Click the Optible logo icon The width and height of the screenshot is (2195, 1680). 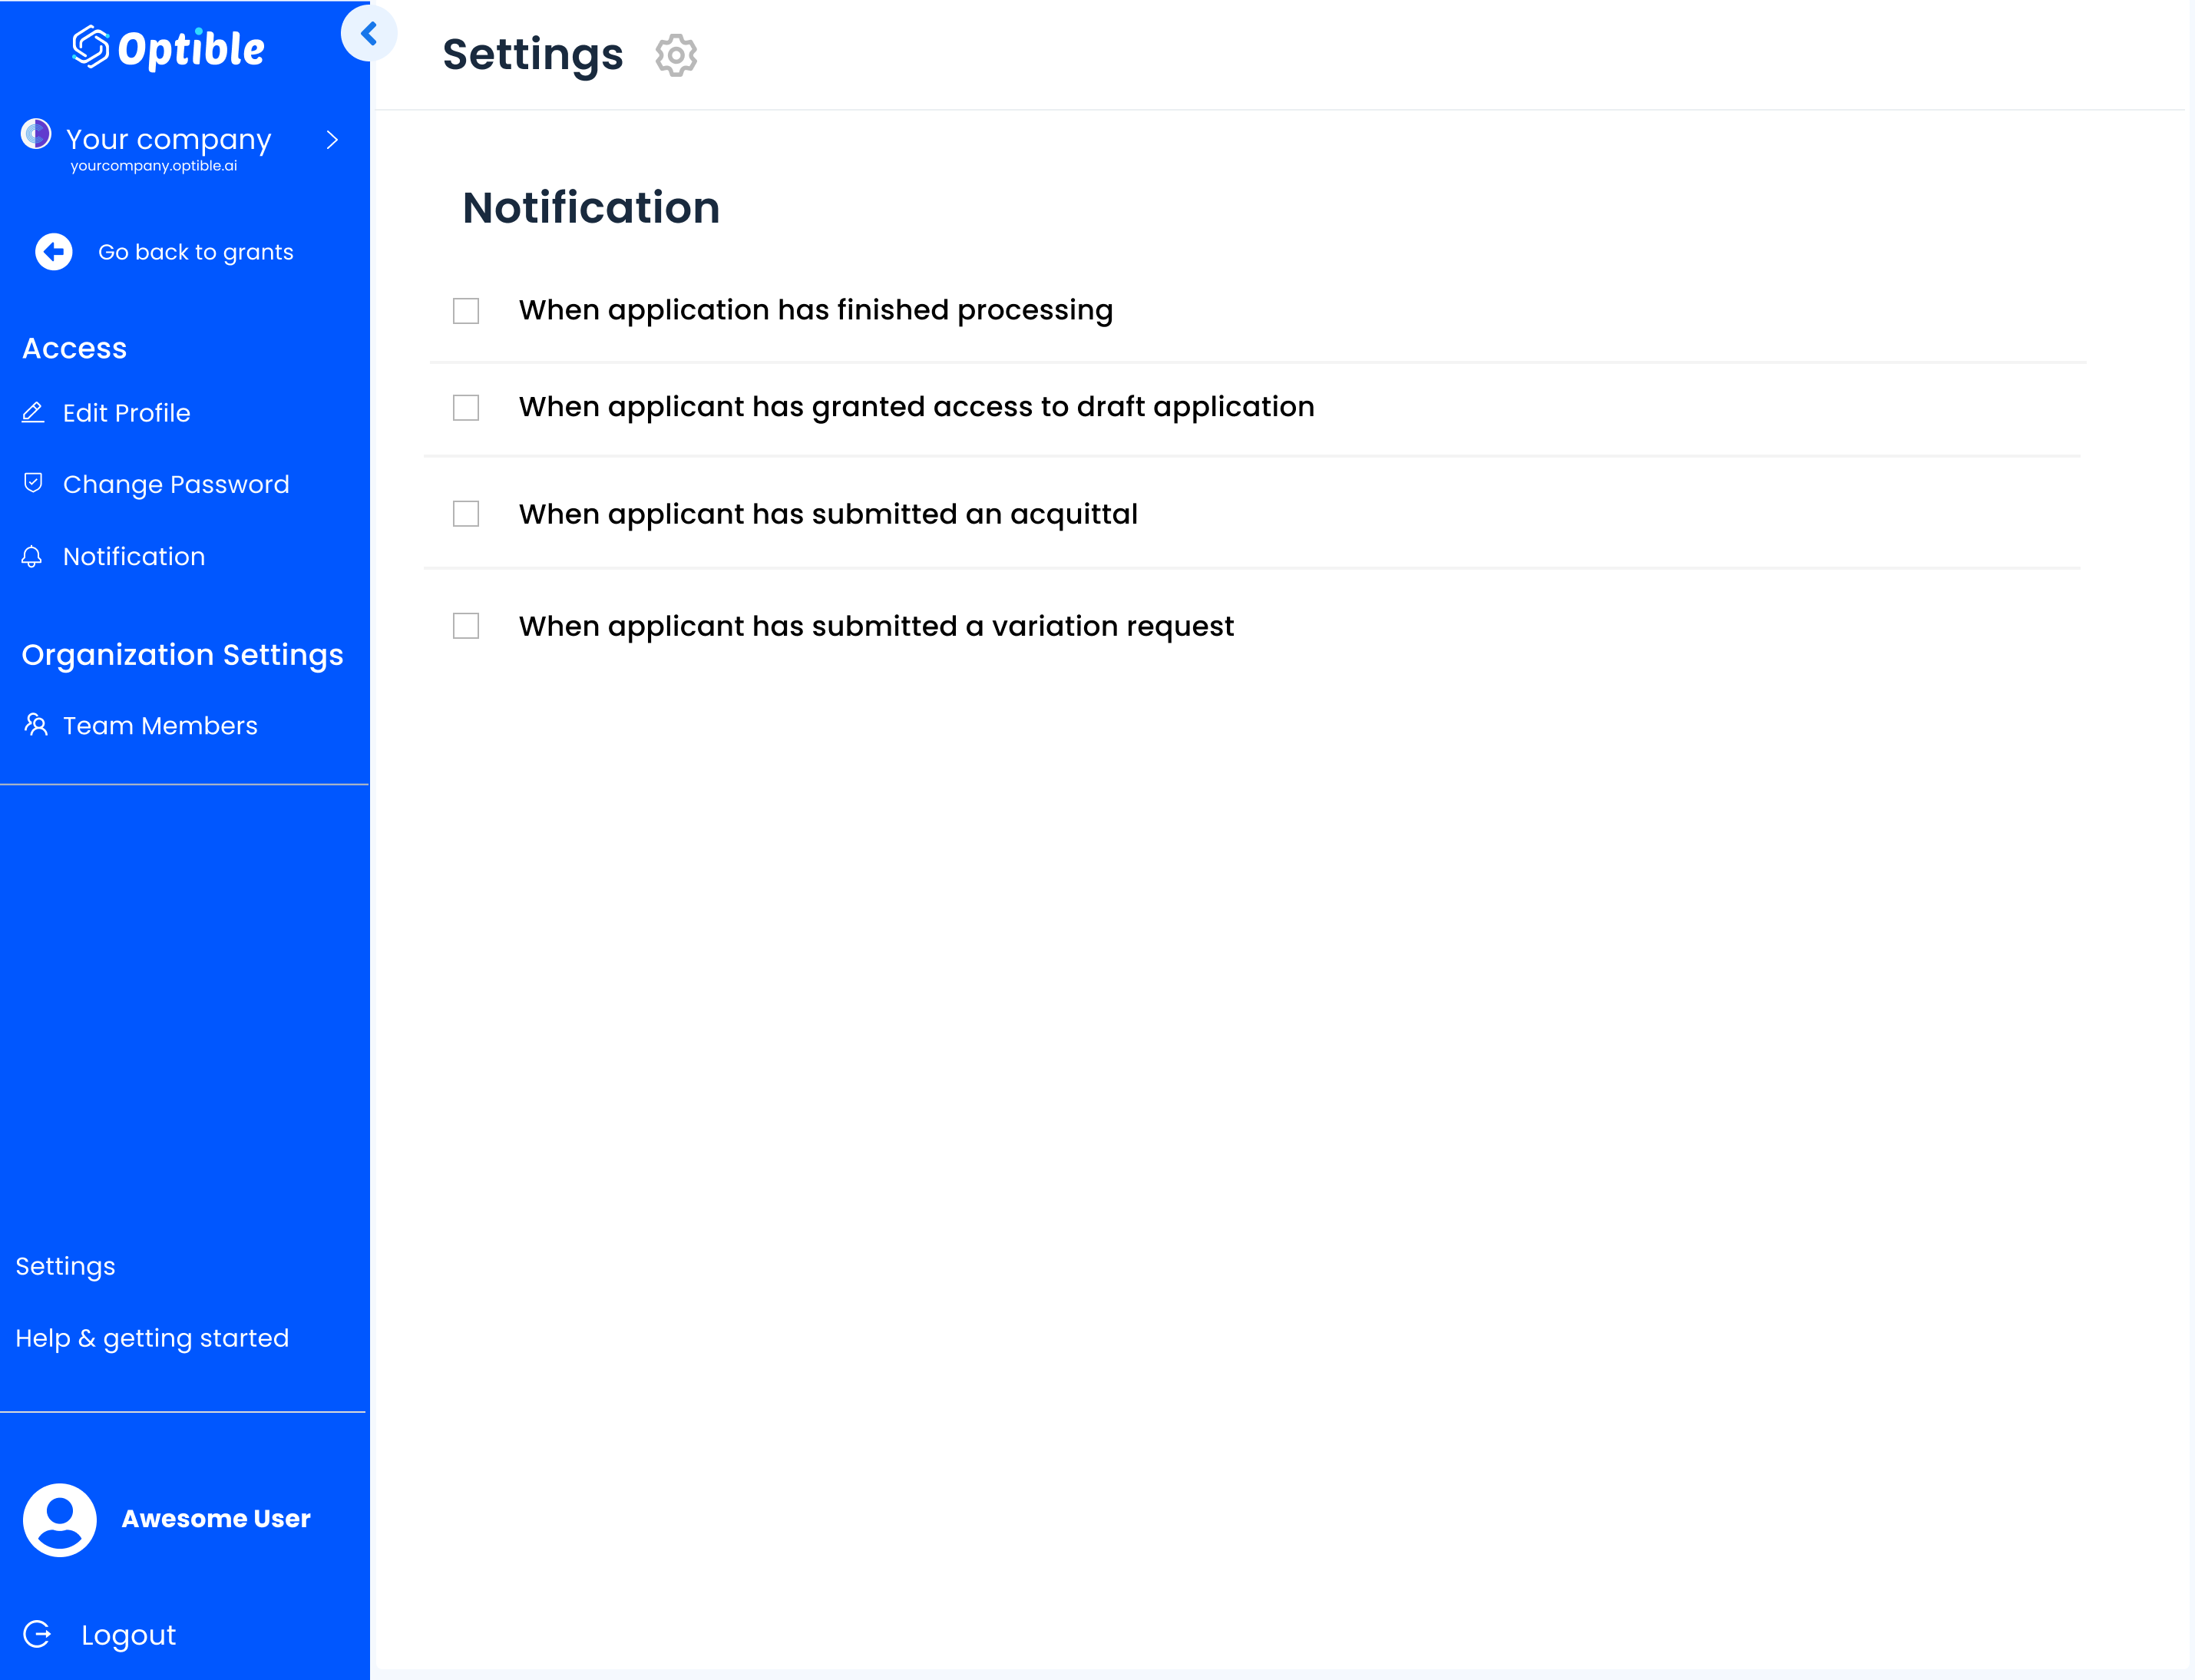point(91,47)
